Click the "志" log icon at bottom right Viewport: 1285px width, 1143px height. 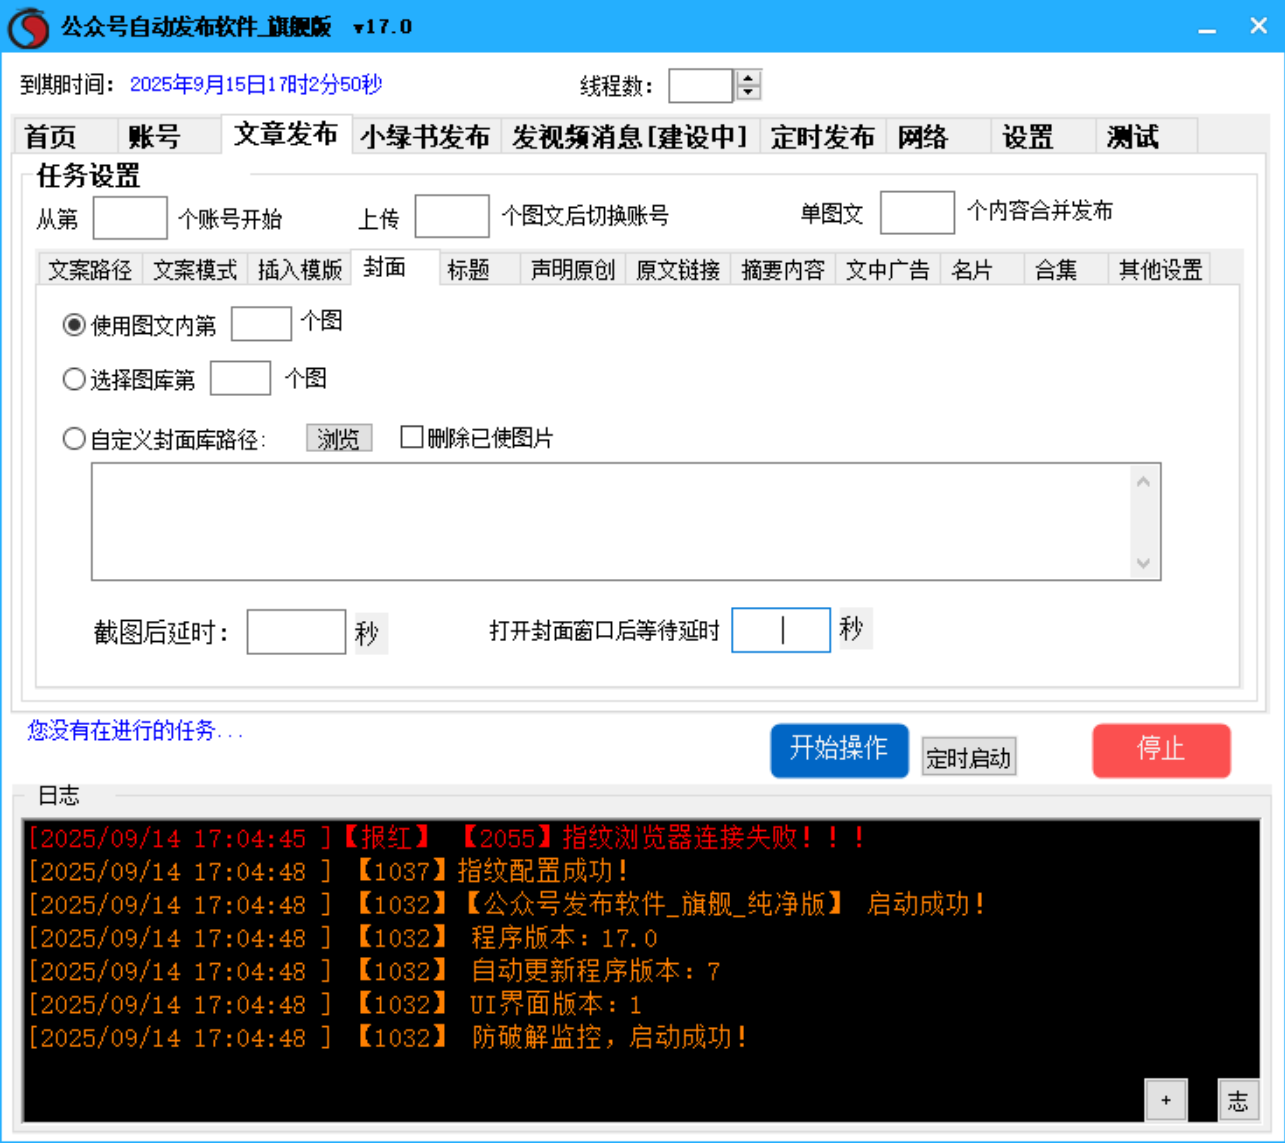[1237, 1099]
